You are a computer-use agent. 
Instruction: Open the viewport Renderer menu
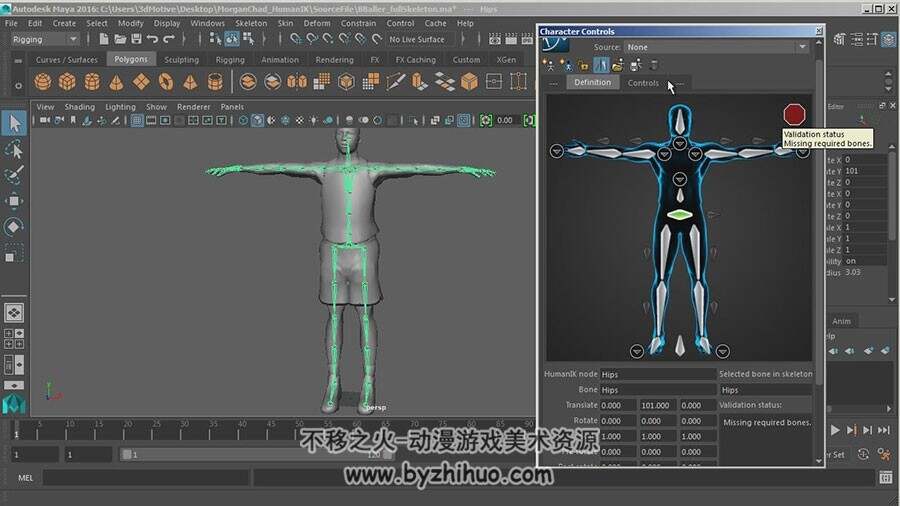point(193,107)
